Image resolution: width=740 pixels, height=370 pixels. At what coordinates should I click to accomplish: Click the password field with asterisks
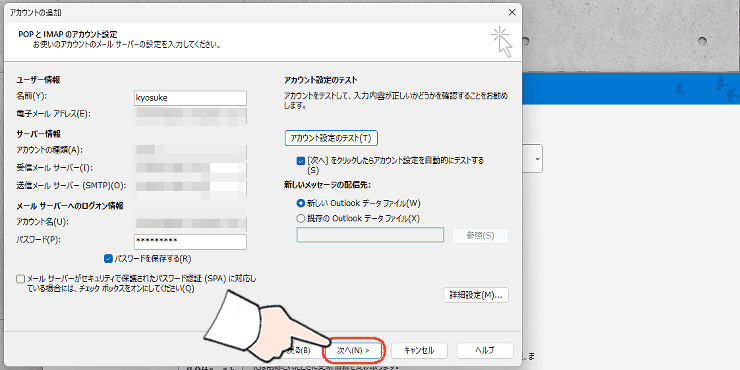pos(190,242)
